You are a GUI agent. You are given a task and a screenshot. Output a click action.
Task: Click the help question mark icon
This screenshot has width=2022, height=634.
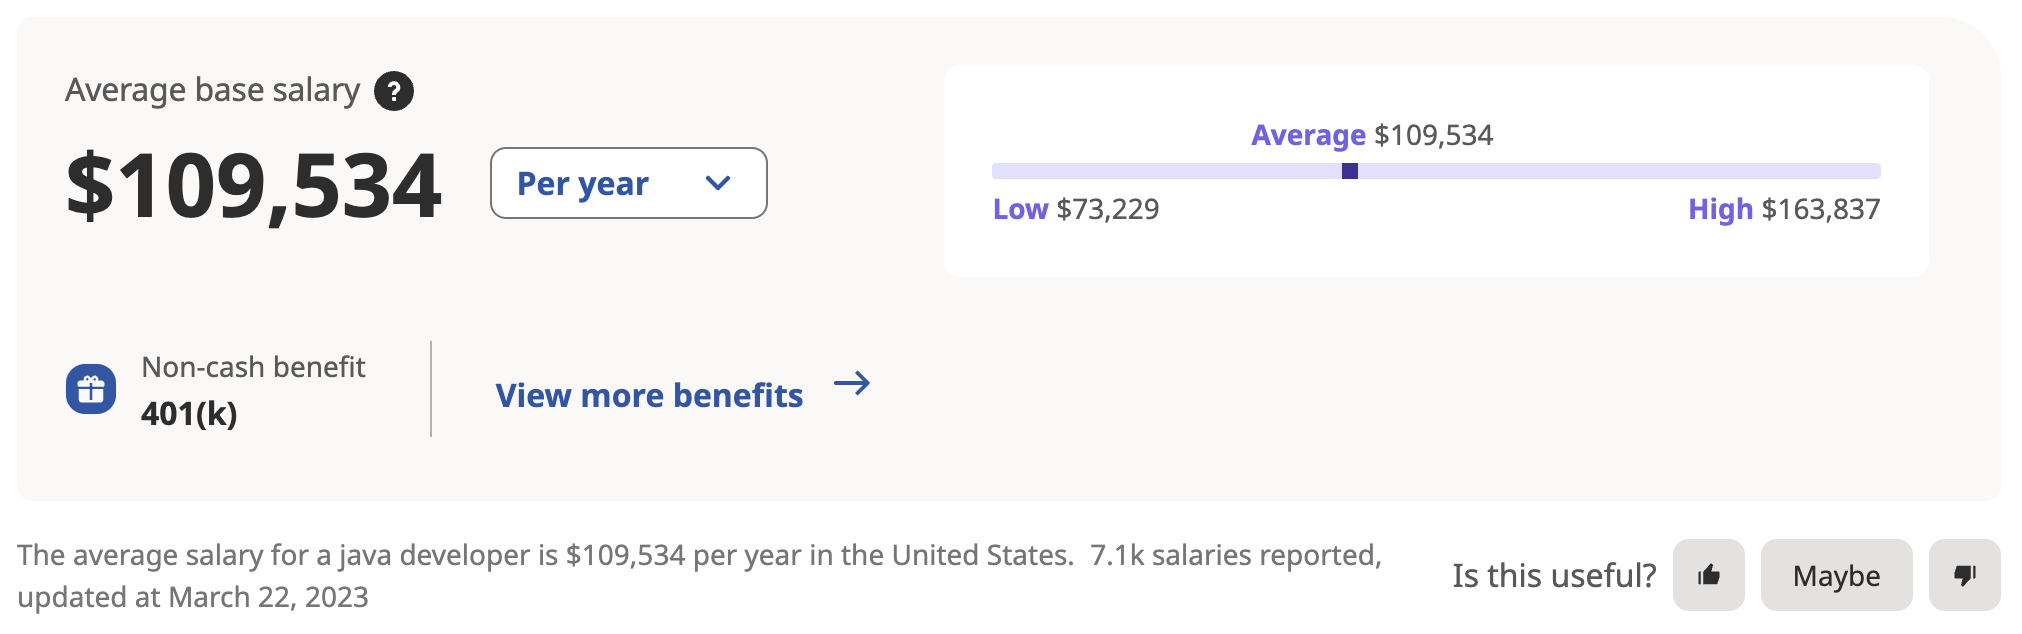coord(394,92)
